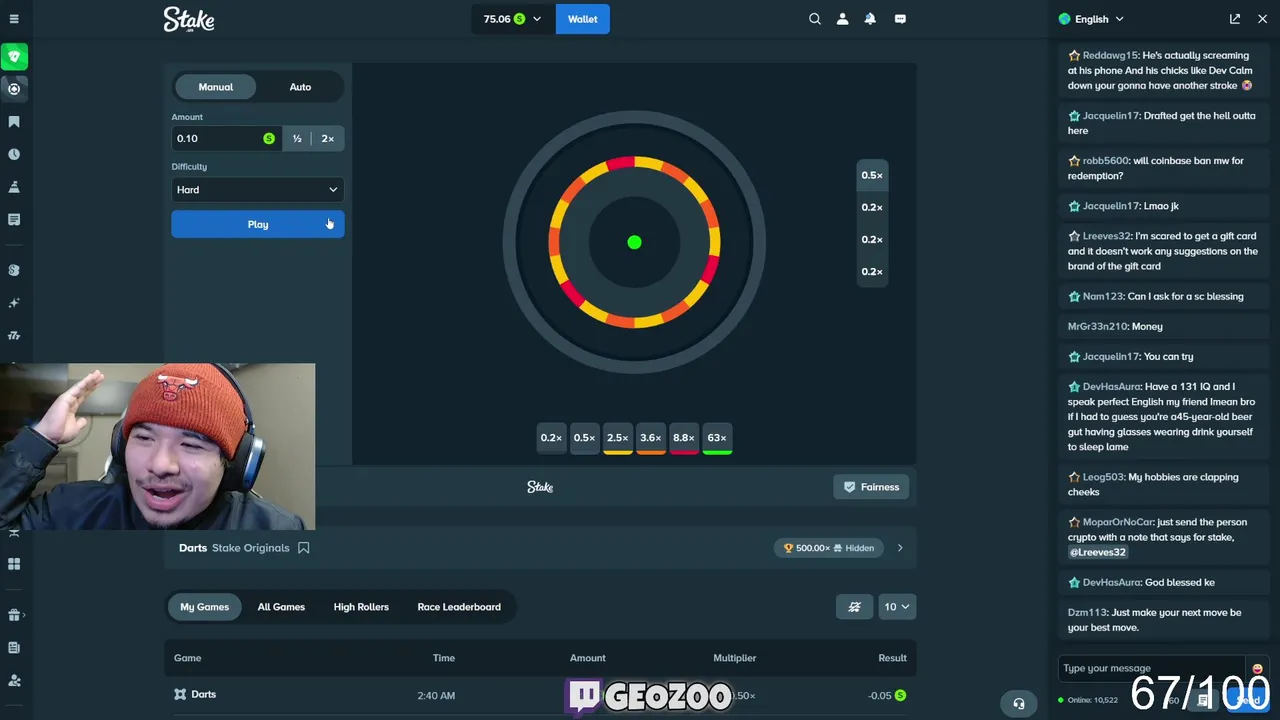Click the 500.00× Hidden top win pill
Image resolution: width=1280 pixels, height=720 pixels.
tap(830, 548)
